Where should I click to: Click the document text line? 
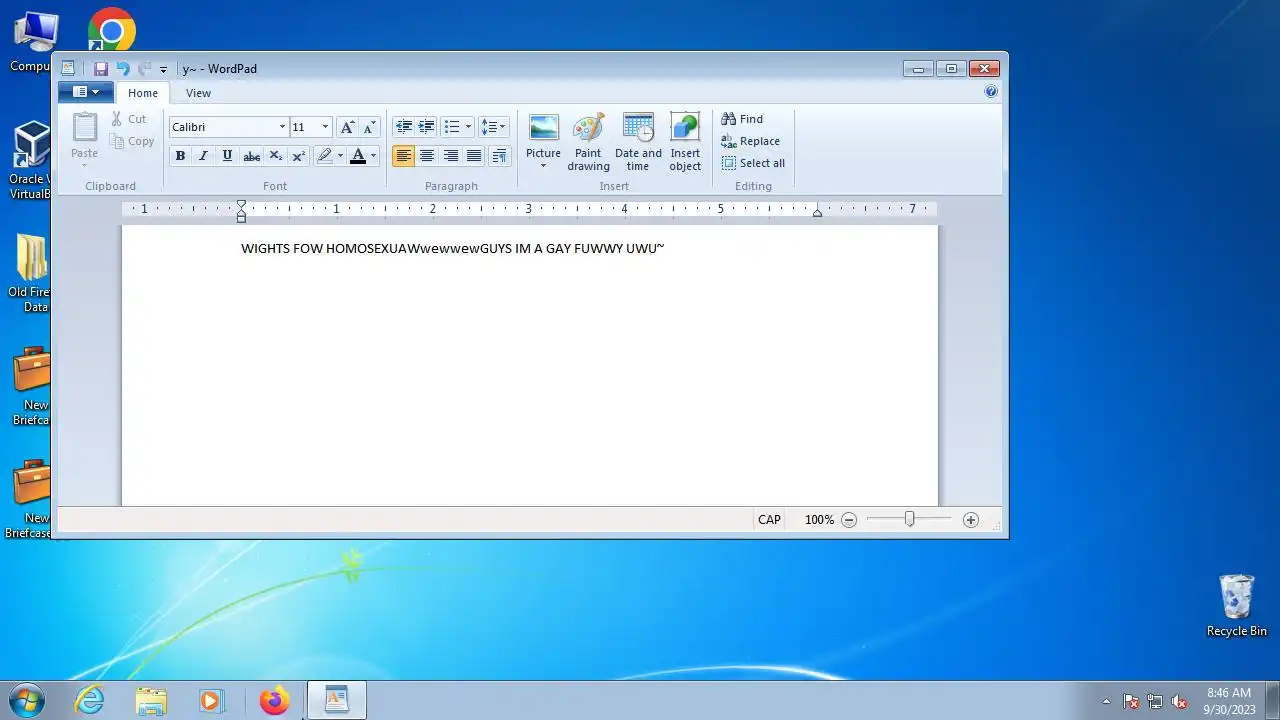pyautogui.click(x=452, y=248)
